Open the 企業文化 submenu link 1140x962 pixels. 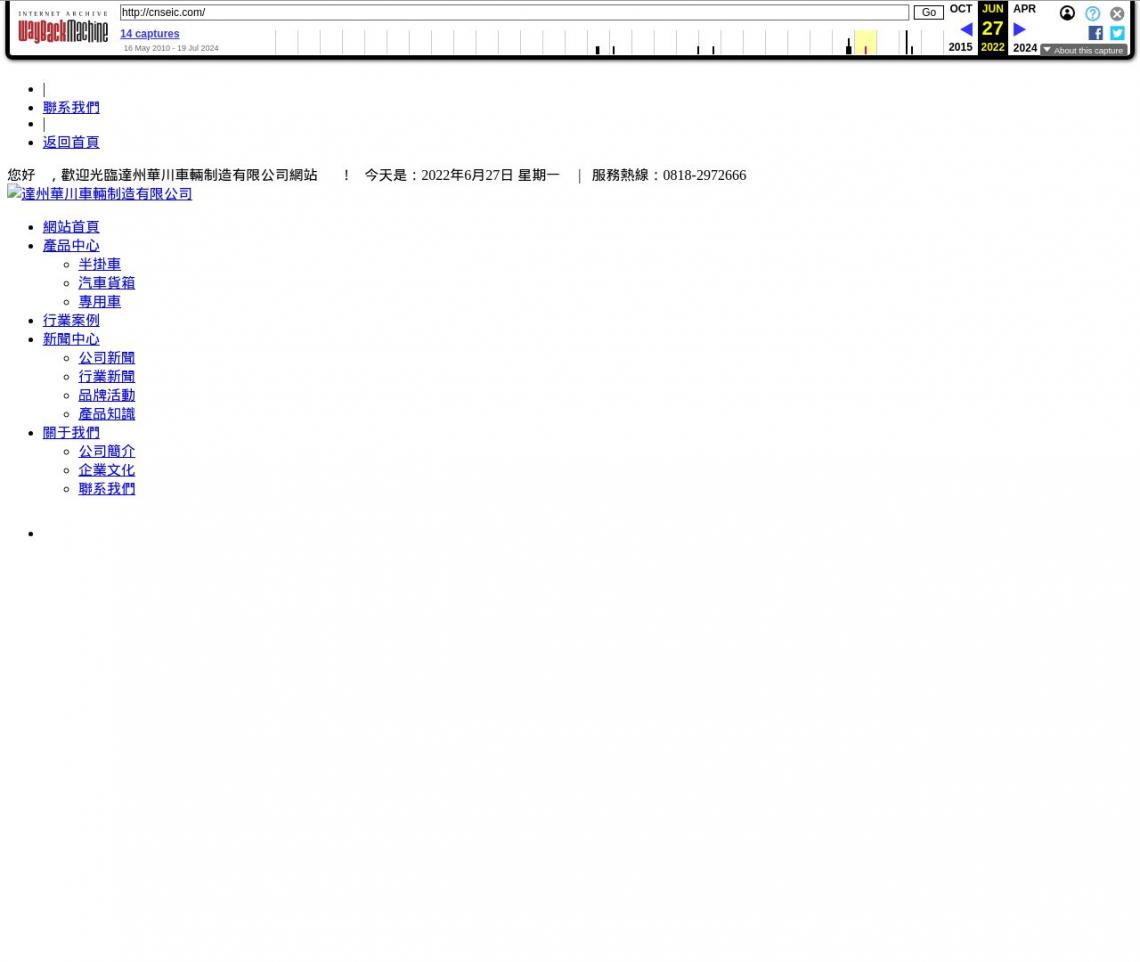pyautogui.click(x=106, y=470)
